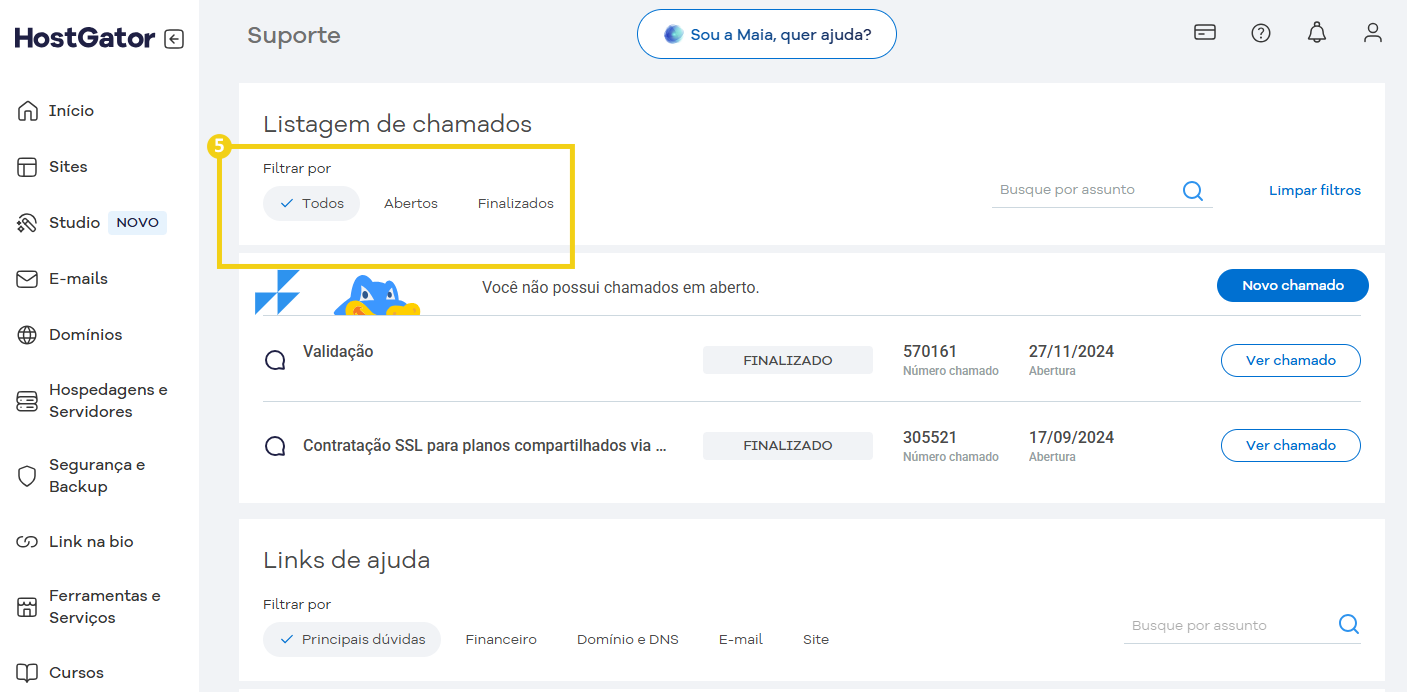
Task: Filter help links by E-mail
Action: pyautogui.click(x=741, y=639)
